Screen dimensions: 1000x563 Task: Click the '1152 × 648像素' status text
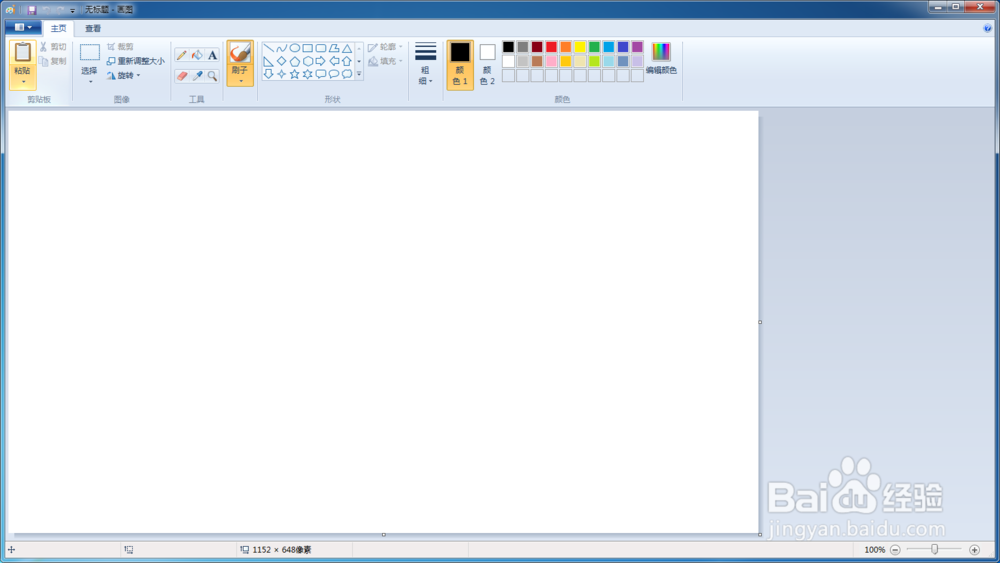pyautogui.click(x=282, y=550)
